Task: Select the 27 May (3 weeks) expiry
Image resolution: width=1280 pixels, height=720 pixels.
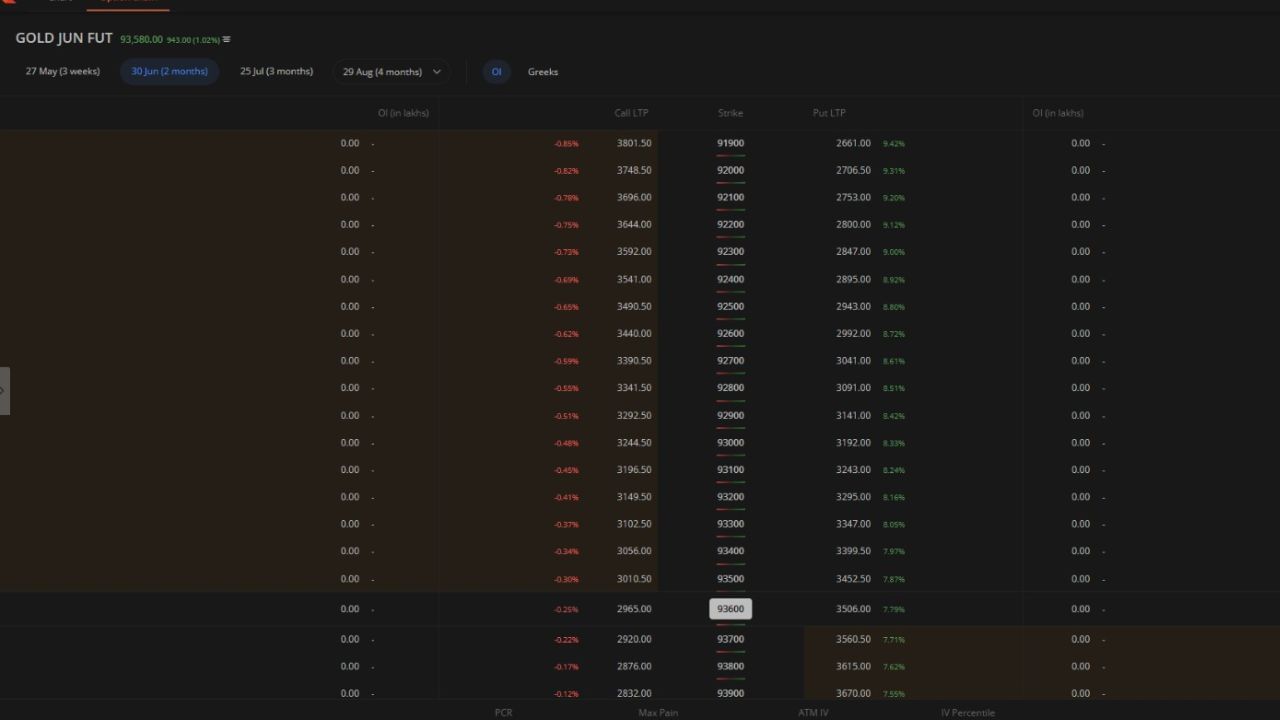Action: click(63, 72)
